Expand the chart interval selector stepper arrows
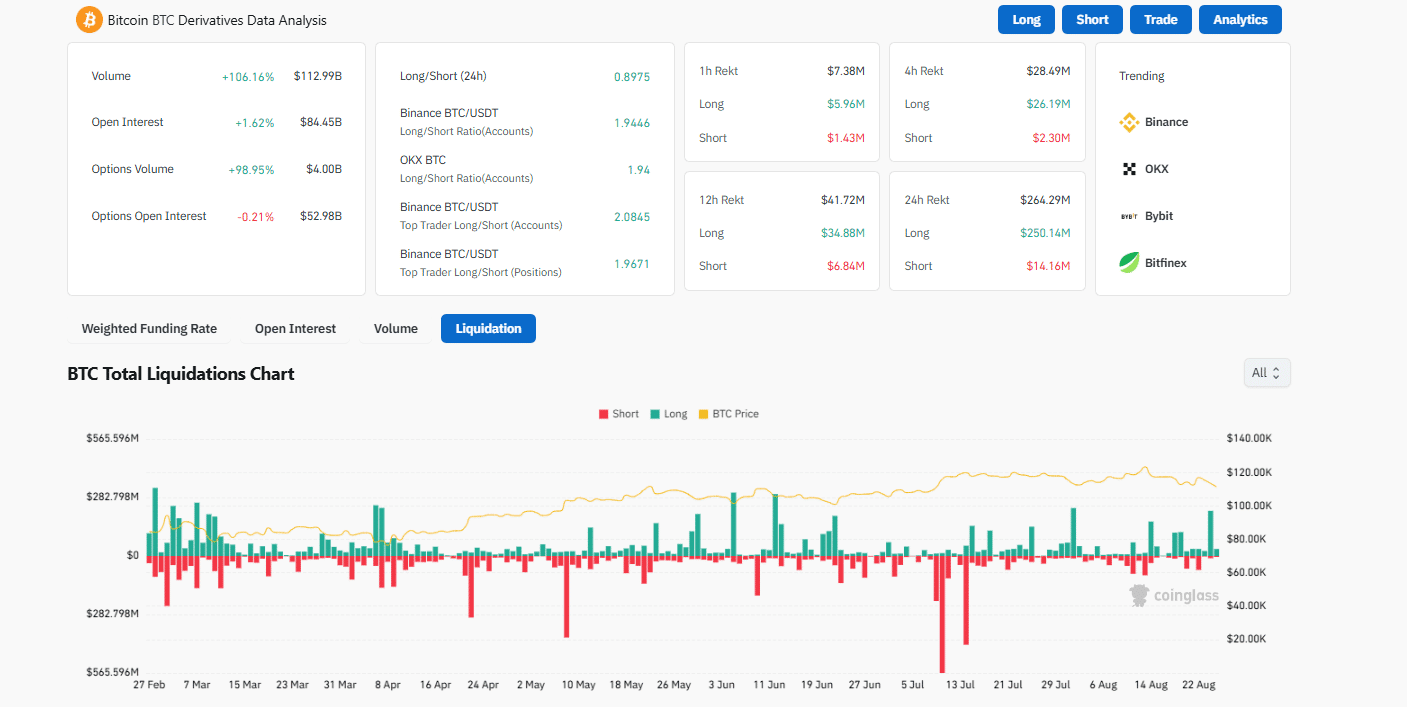 point(1278,372)
